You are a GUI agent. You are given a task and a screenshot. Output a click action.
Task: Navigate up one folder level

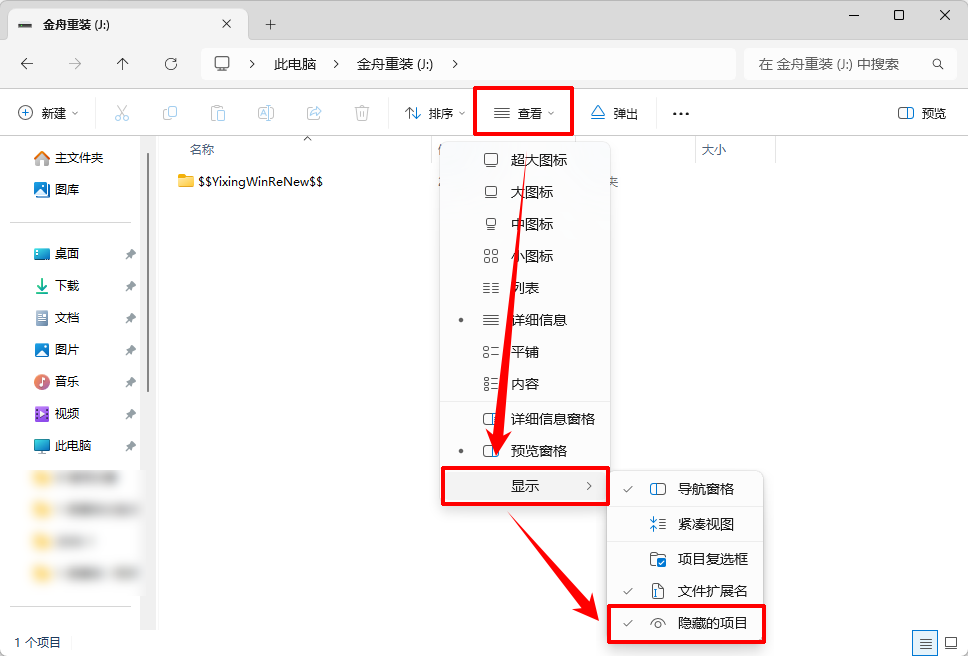123,64
